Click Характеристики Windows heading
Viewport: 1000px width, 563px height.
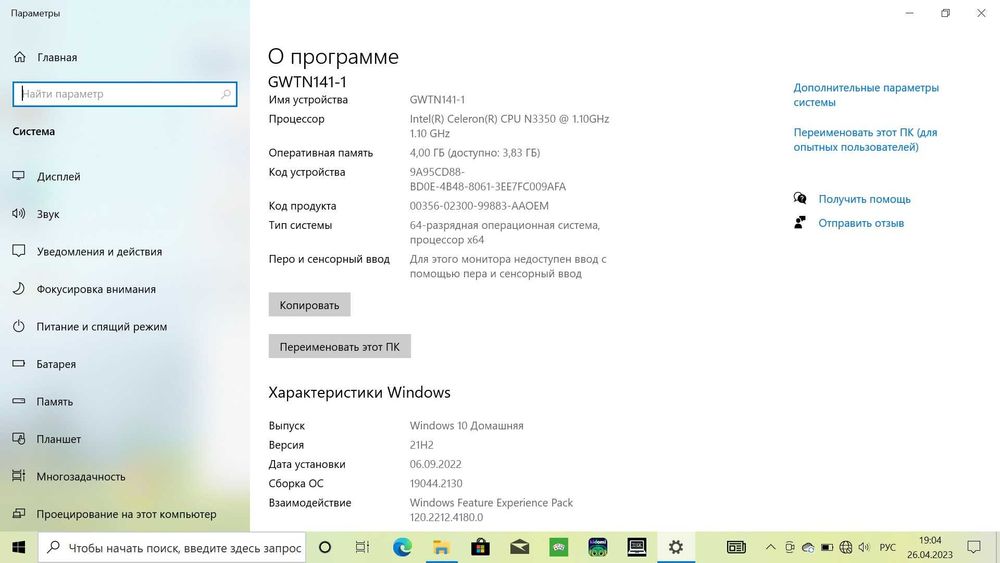click(x=359, y=392)
